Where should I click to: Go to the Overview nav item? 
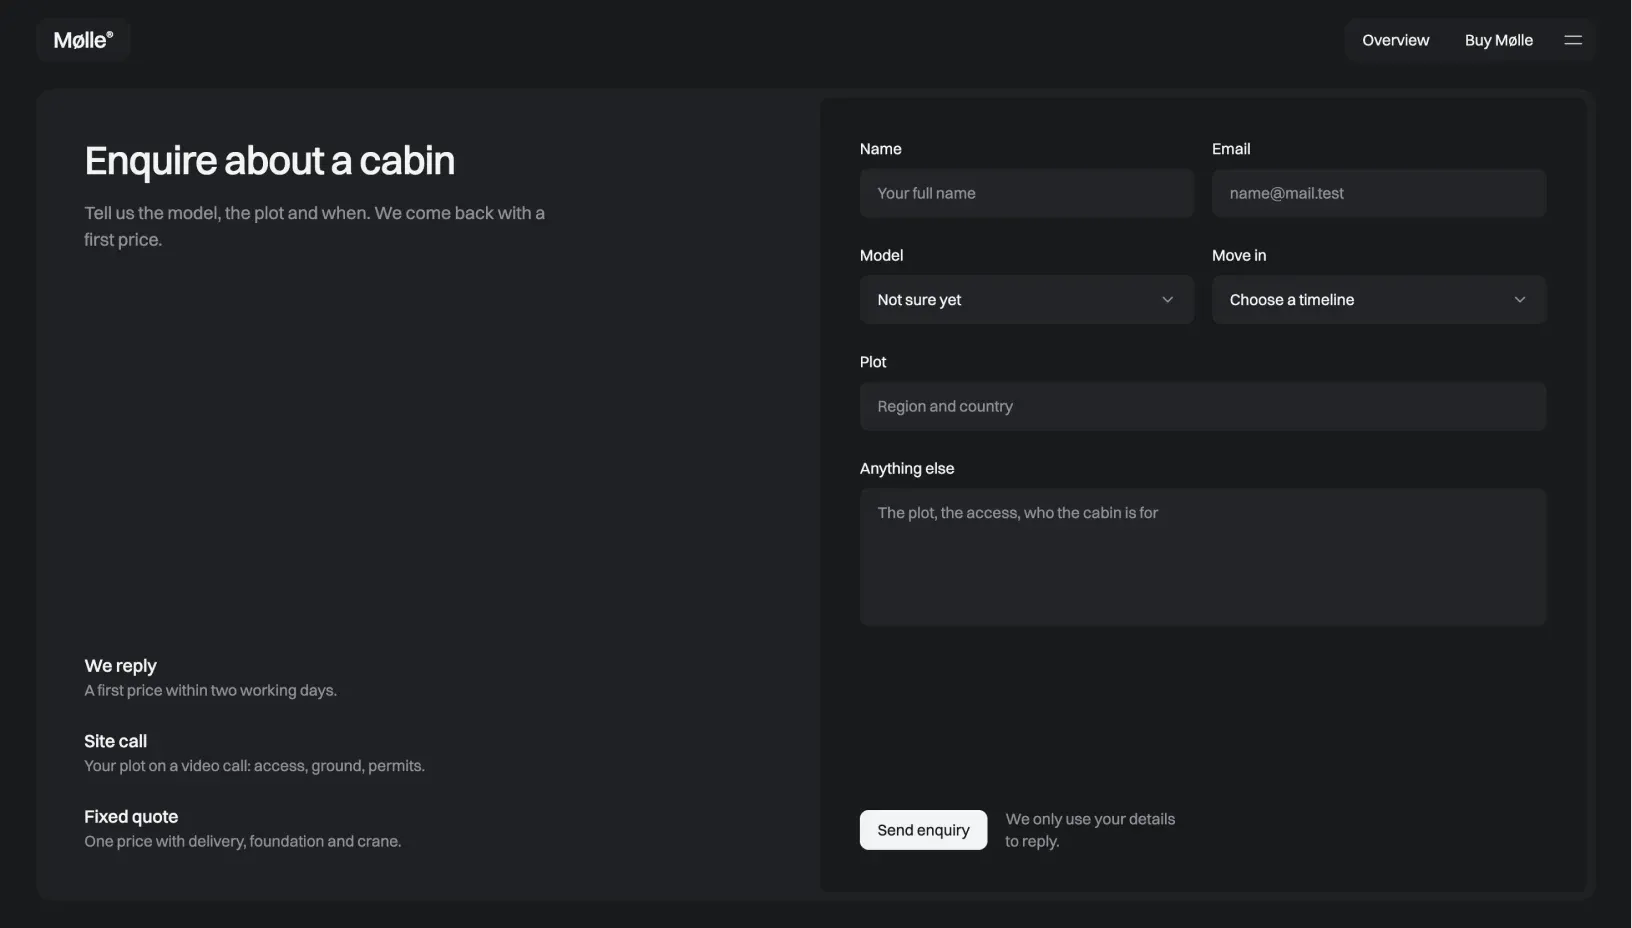point(1396,40)
